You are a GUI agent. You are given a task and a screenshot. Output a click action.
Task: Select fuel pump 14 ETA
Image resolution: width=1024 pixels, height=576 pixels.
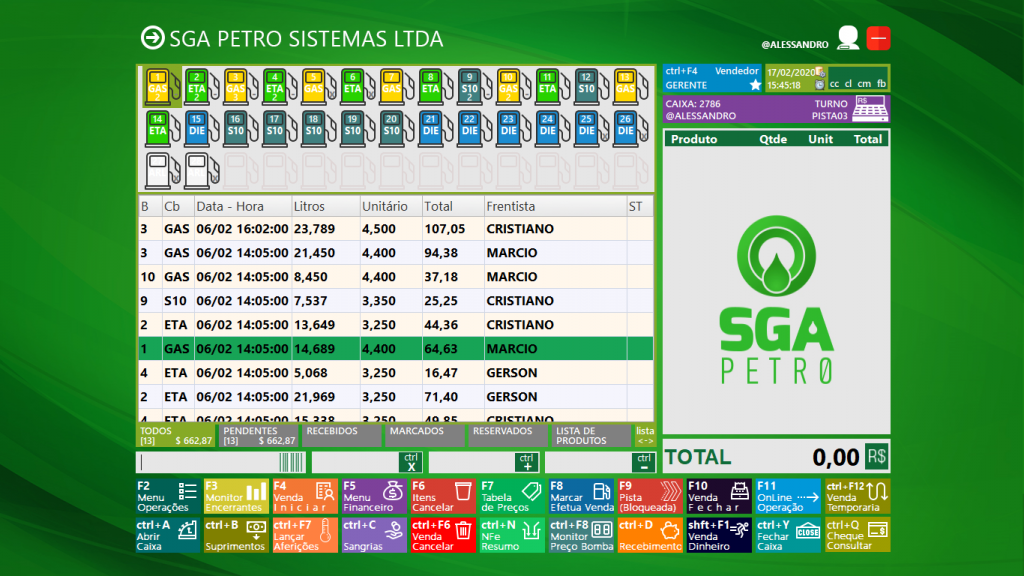click(162, 128)
